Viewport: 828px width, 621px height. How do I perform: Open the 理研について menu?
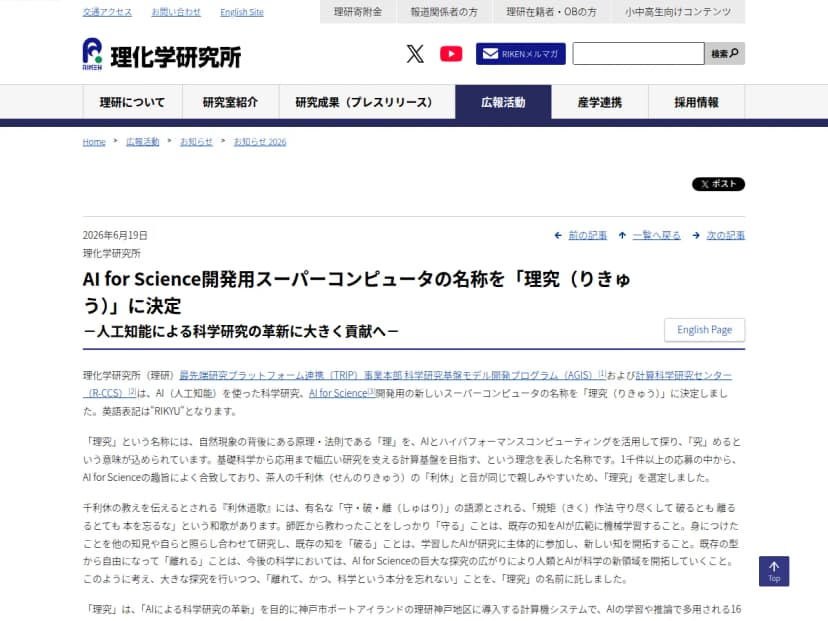point(133,102)
